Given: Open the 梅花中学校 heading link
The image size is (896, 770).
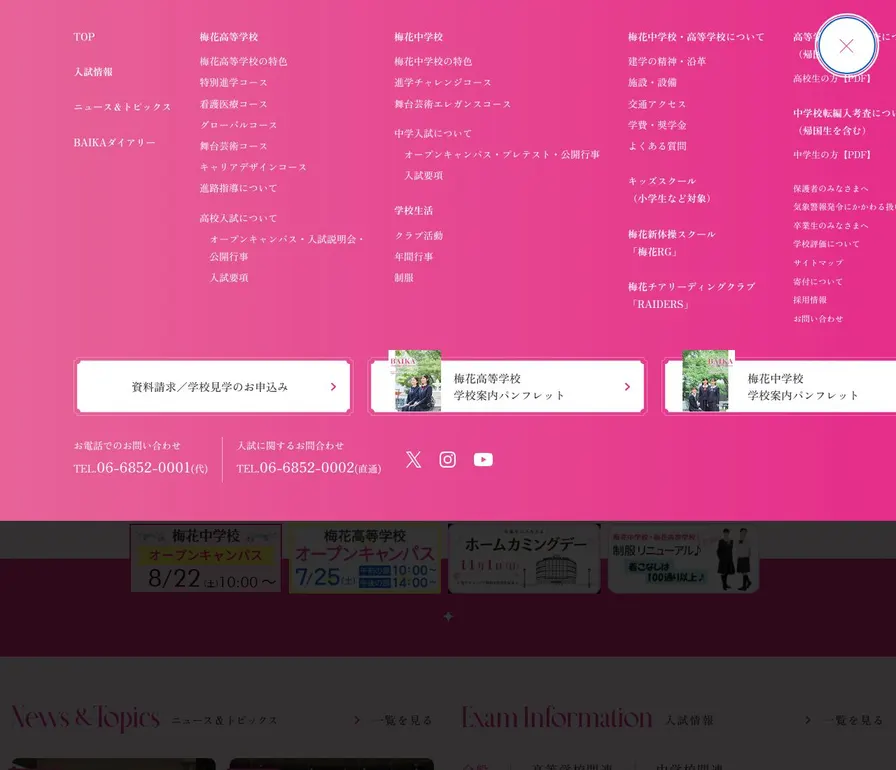Looking at the screenshot, I should [x=419, y=37].
